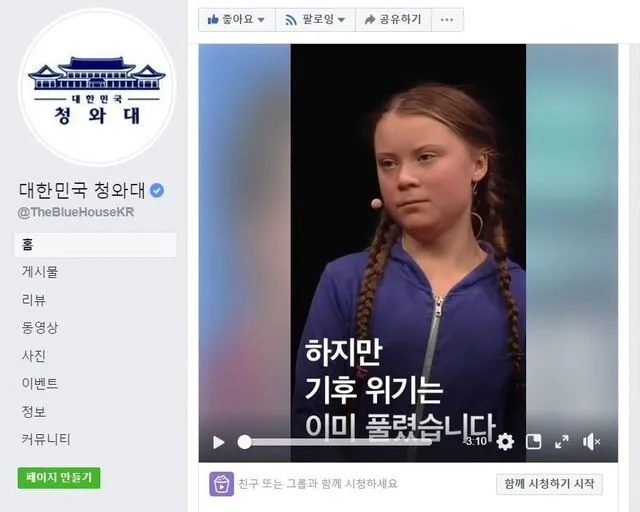Go to the 사진 photos section

pos(34,356)
